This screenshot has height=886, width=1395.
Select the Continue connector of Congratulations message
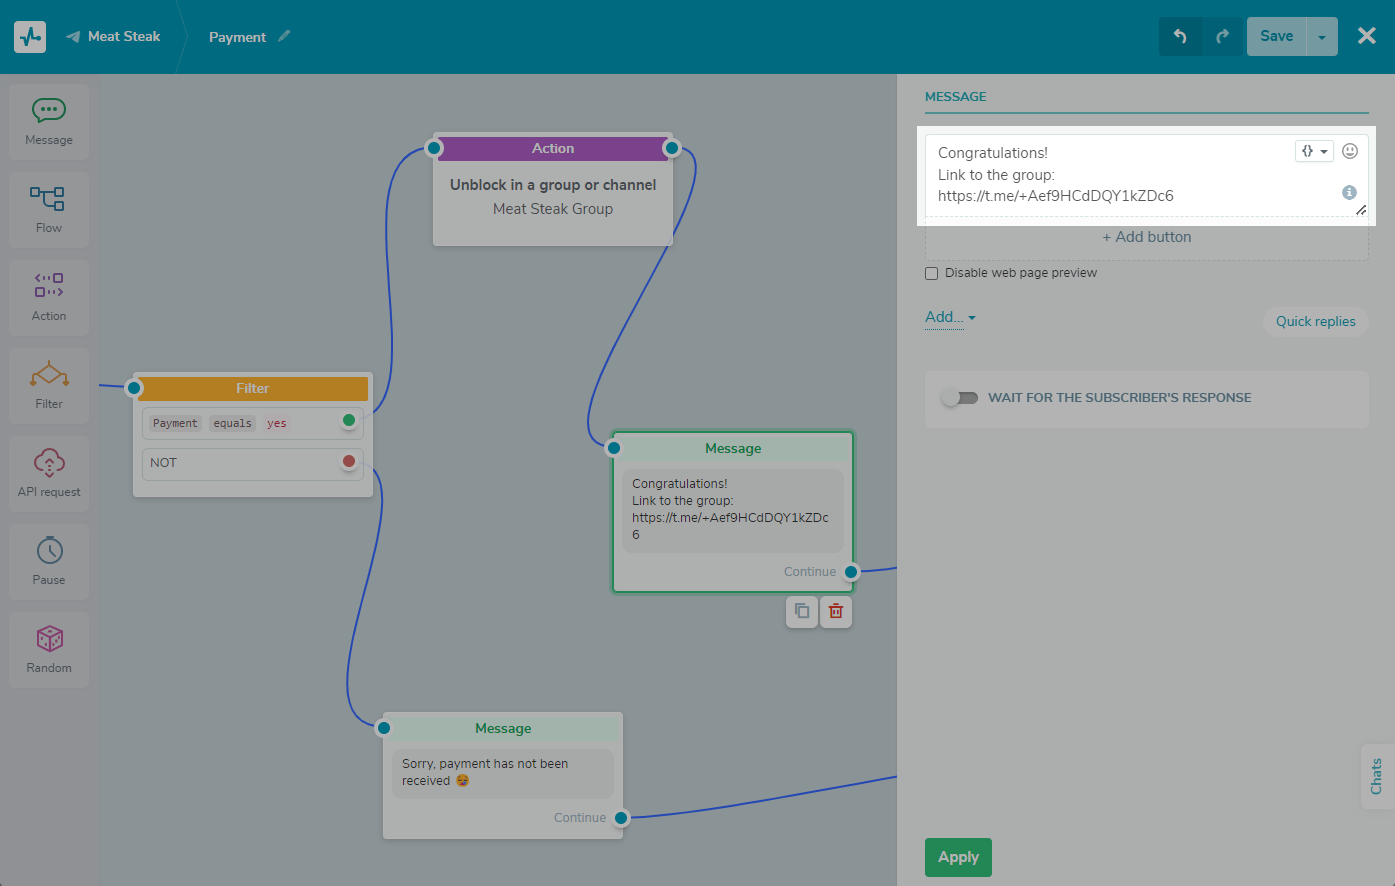coord(851,572)
